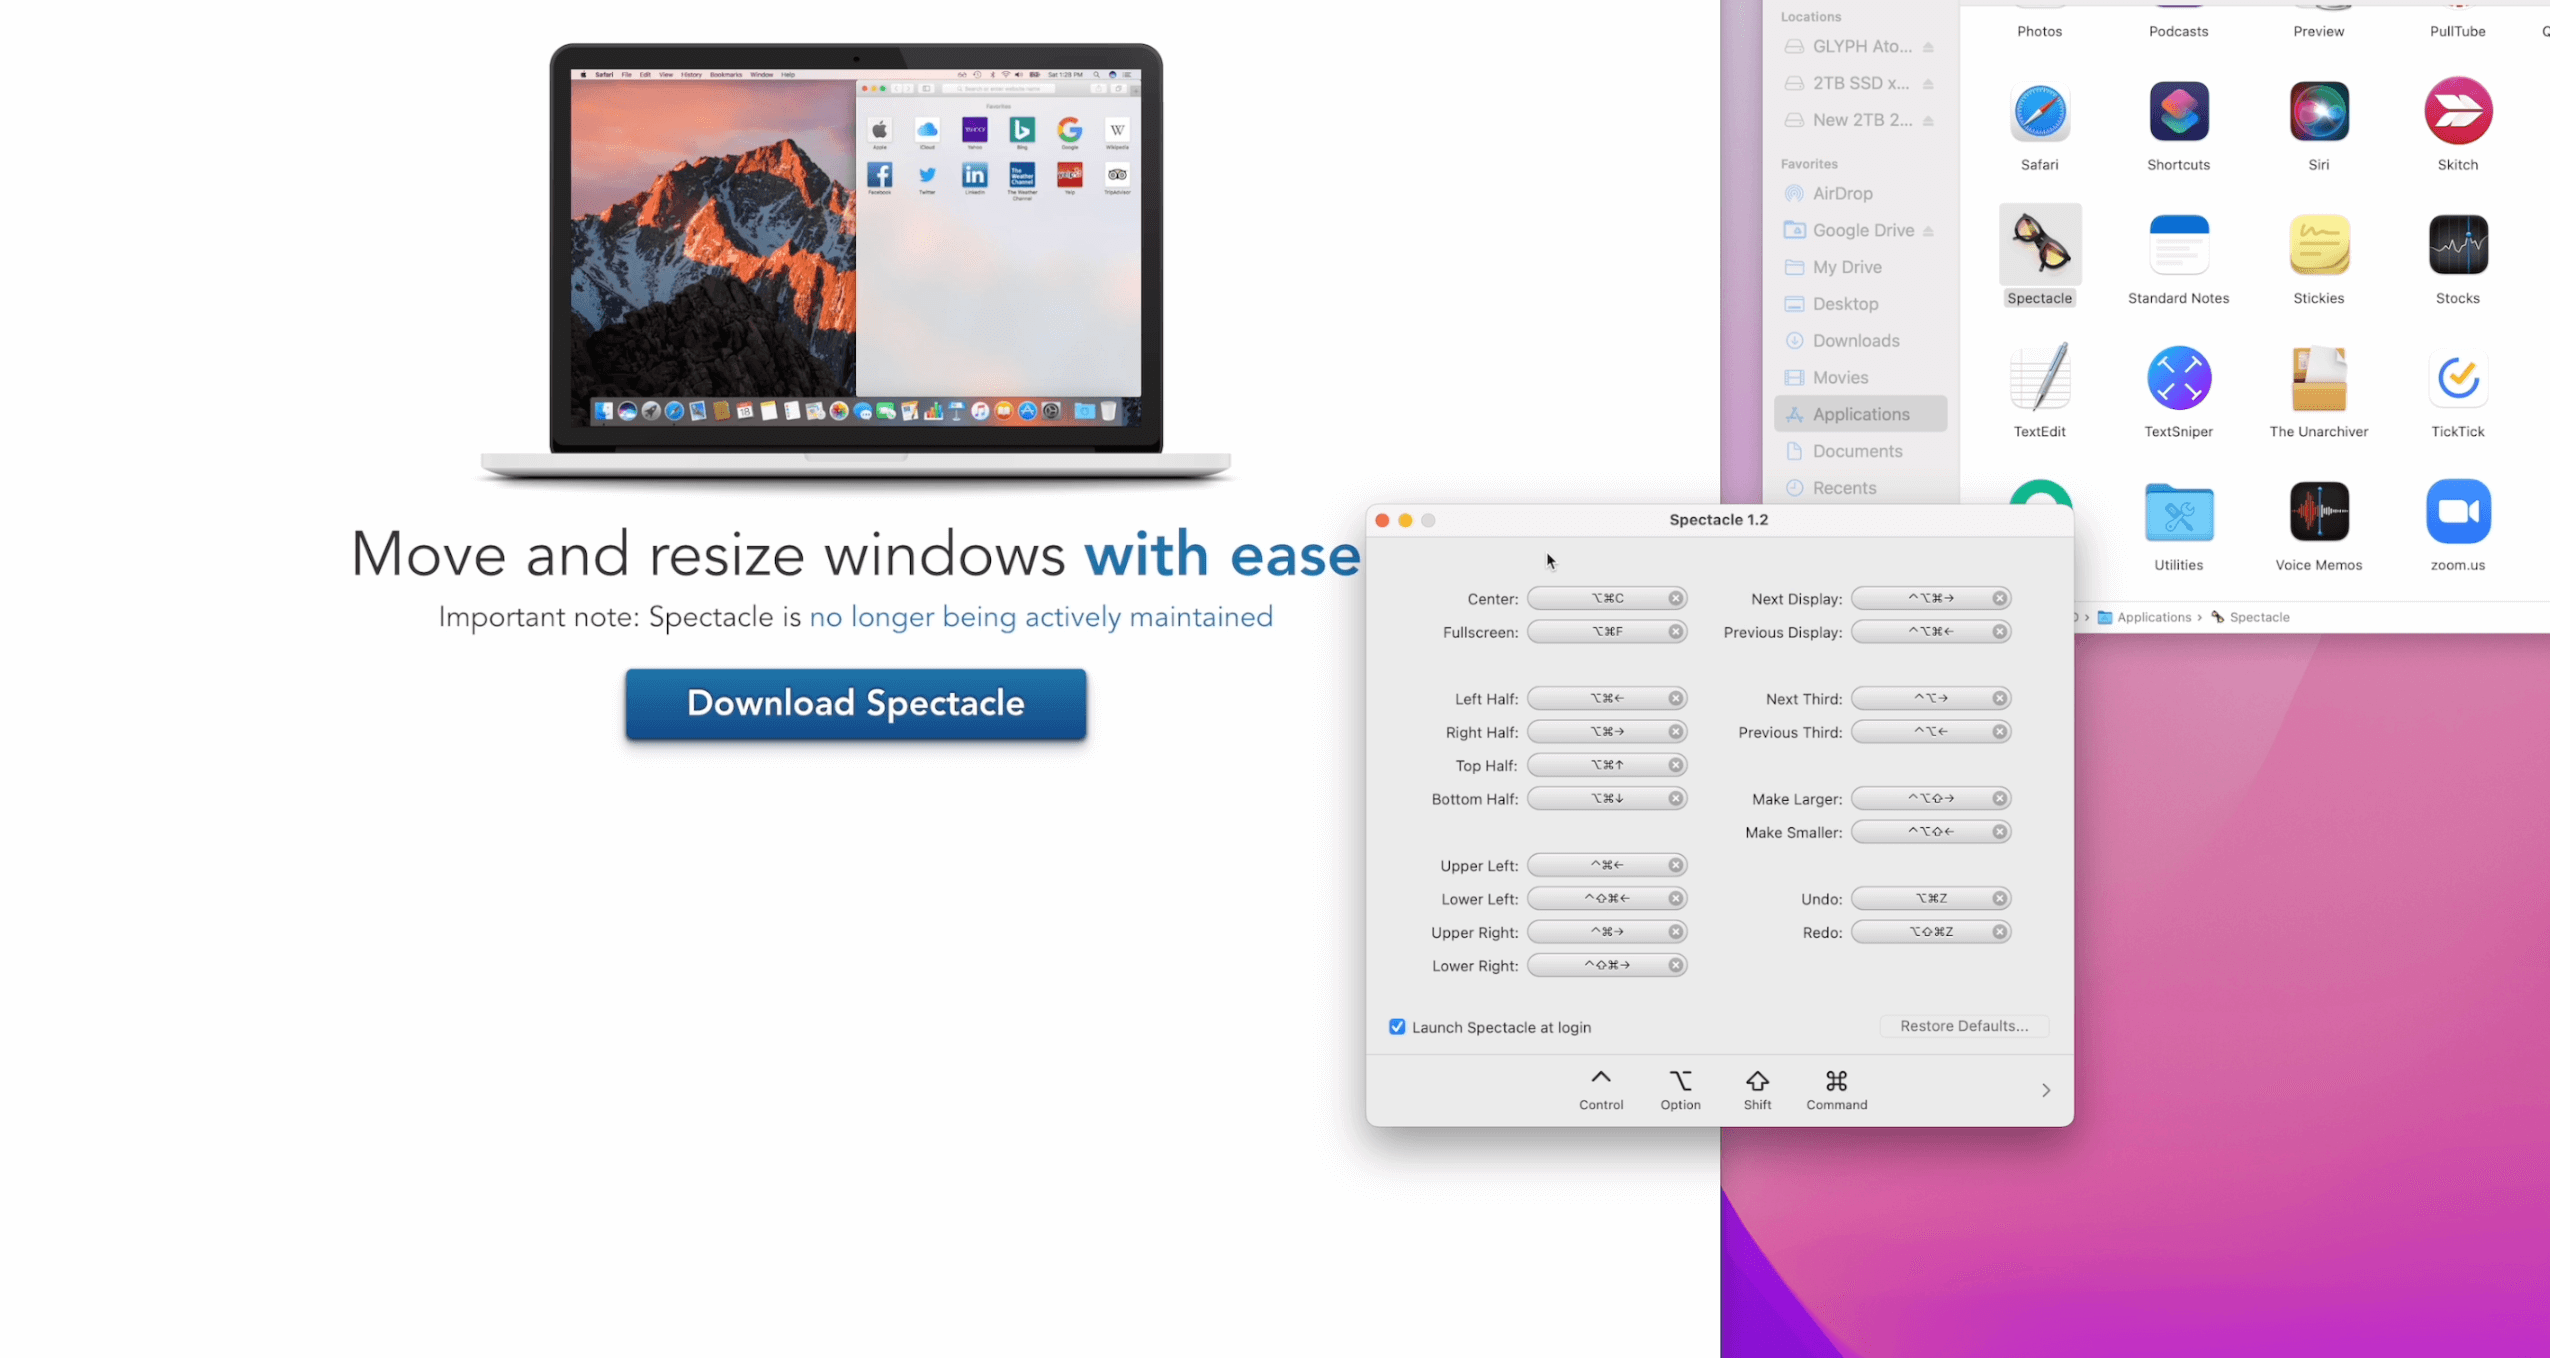This screenshot has height=1358, width=2550.
Task: Click the Downloads folder in sidebar
Action: click(1855, 339)
